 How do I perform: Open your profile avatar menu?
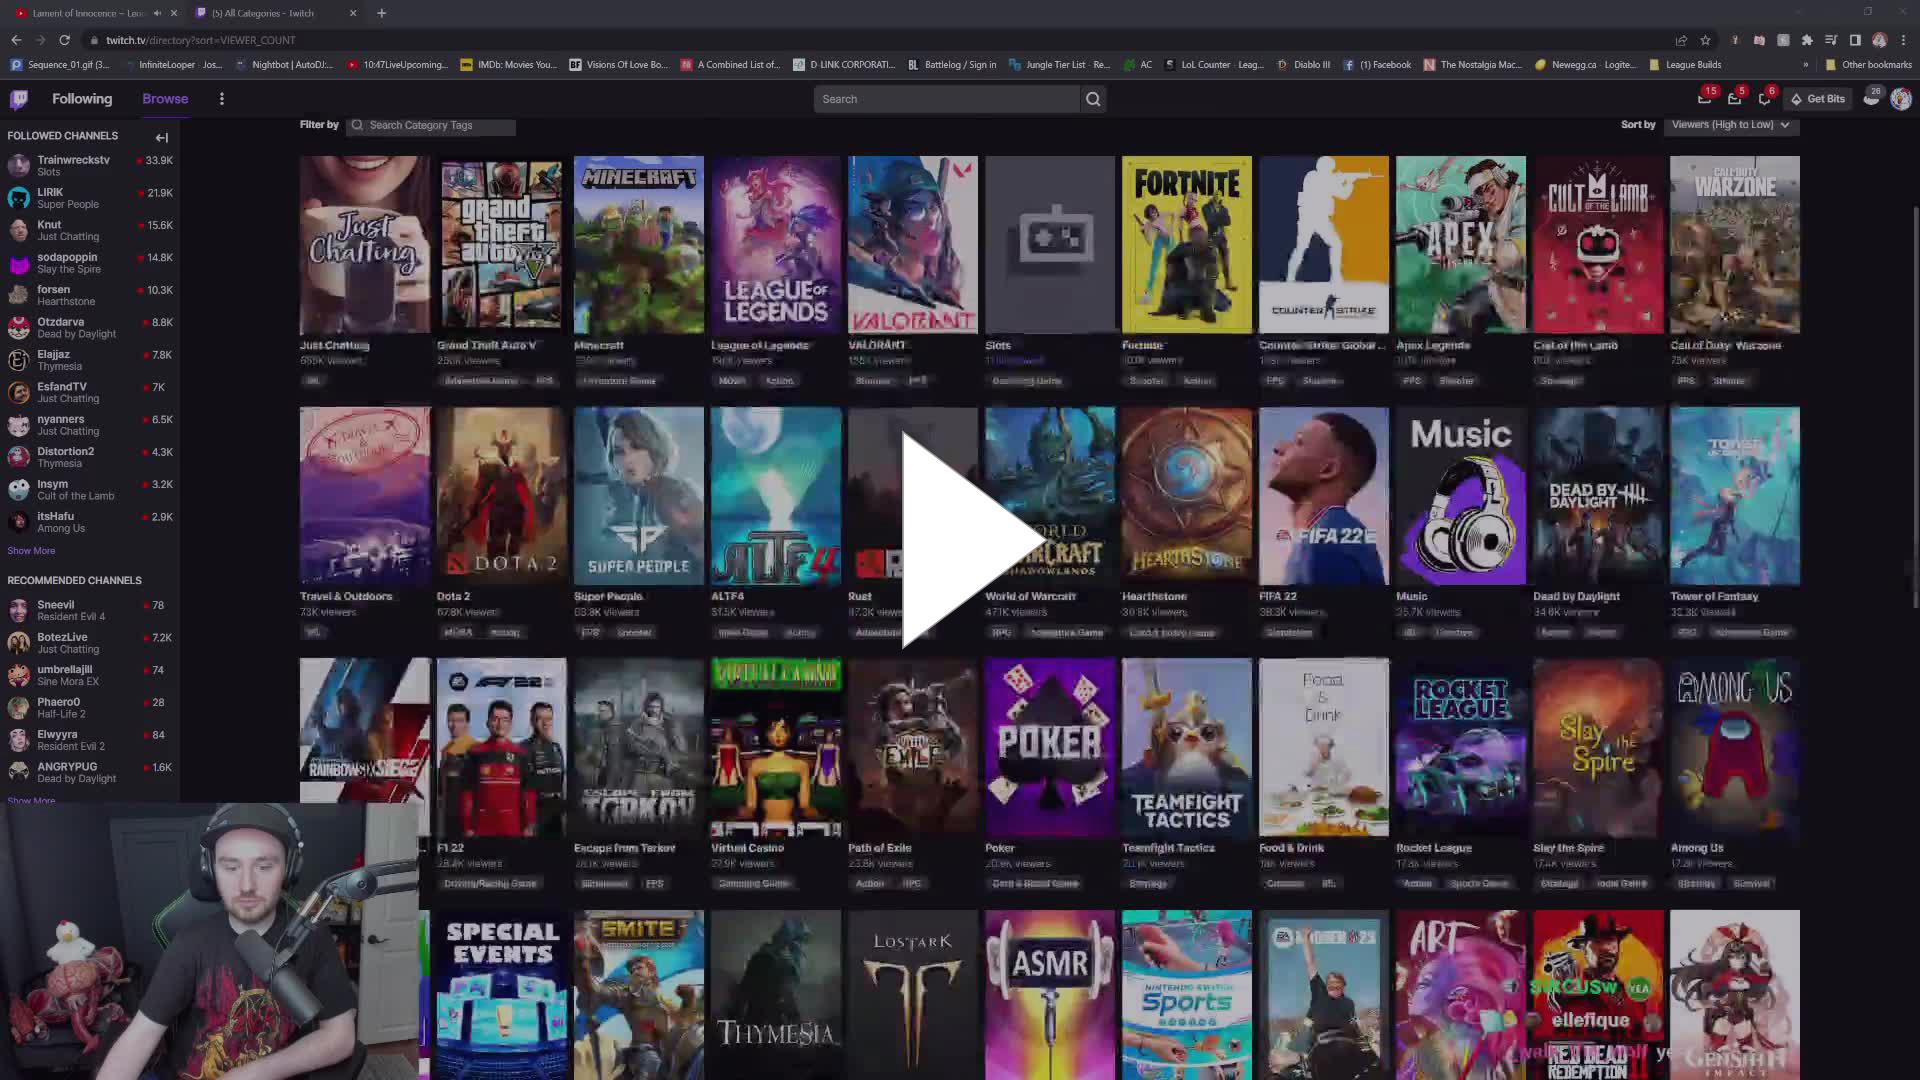tap(1902, 98)
